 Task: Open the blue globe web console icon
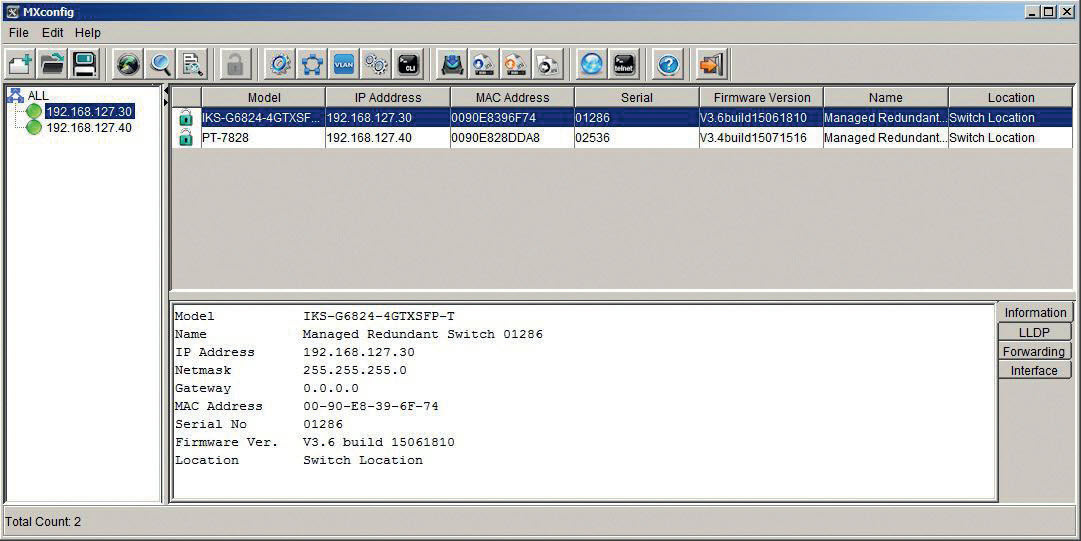pyautogui.click(x=592, y=65)
